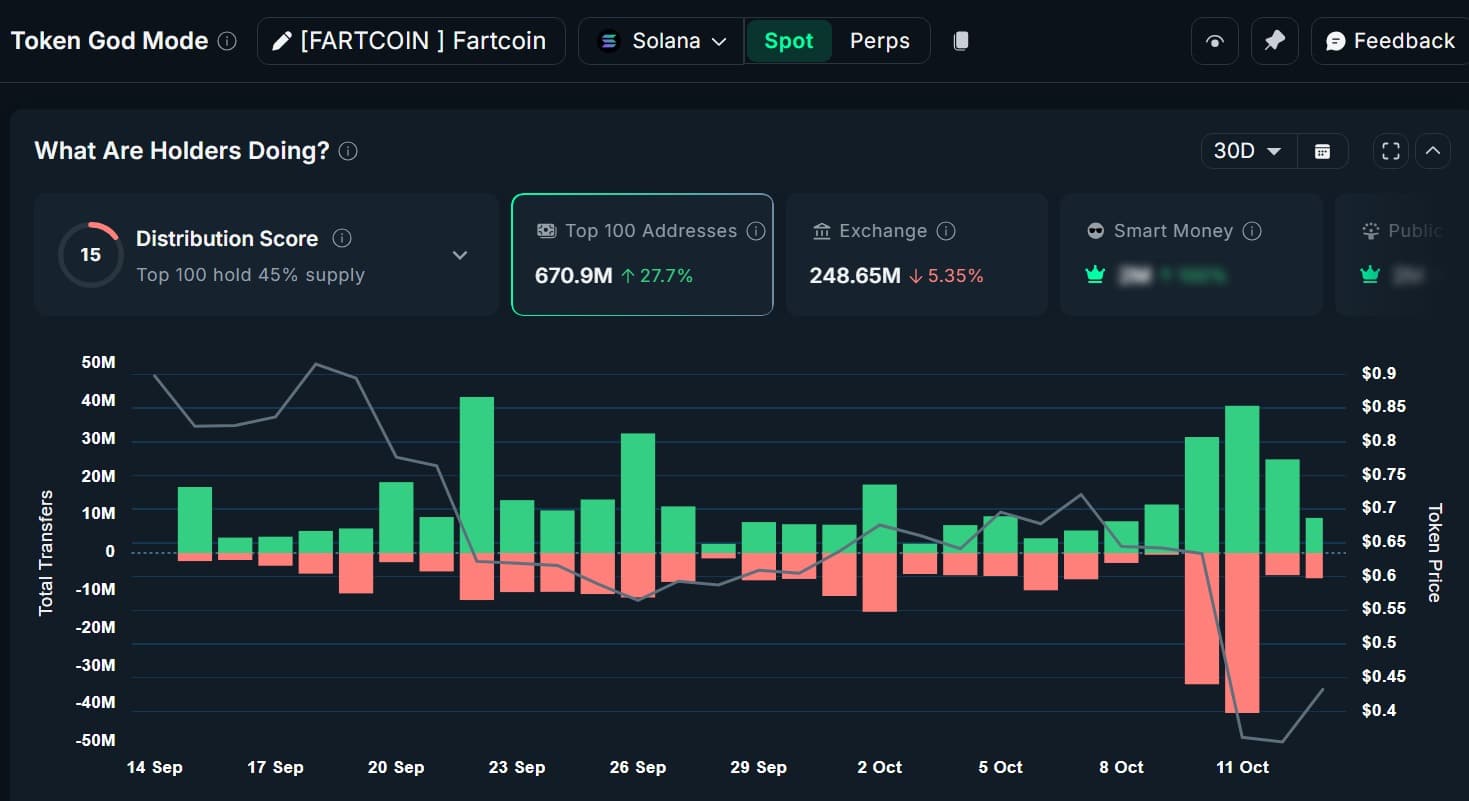The image size is (1469, 801).
Task: Click the fullscreen expand icon on the chart panel
Action: (1390, 150)
